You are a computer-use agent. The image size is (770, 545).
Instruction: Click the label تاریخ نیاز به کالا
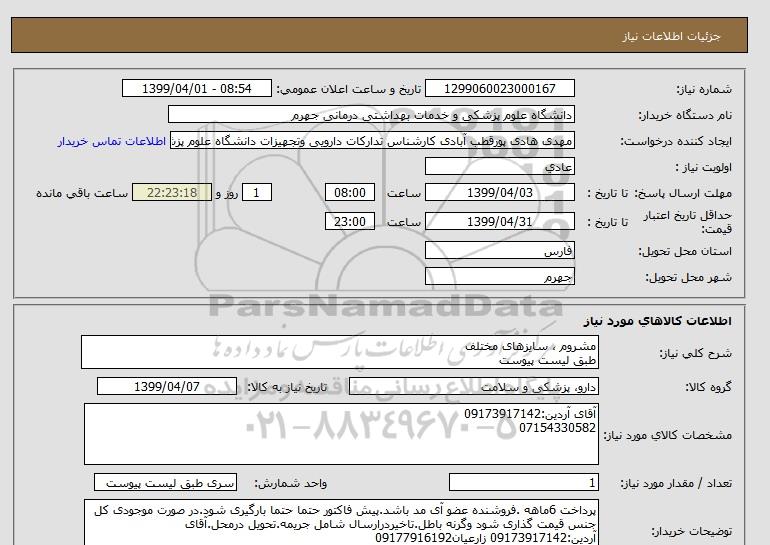coord(287,387)
